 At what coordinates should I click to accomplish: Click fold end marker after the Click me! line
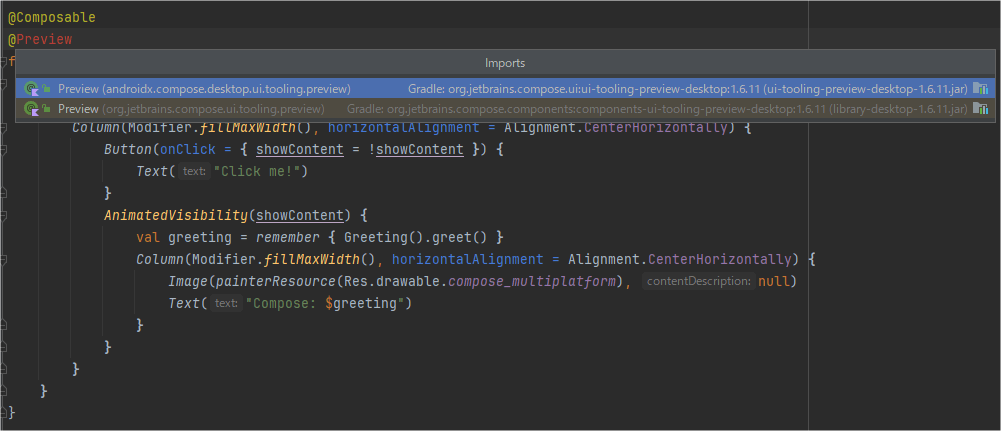click(x=3, y=192)
